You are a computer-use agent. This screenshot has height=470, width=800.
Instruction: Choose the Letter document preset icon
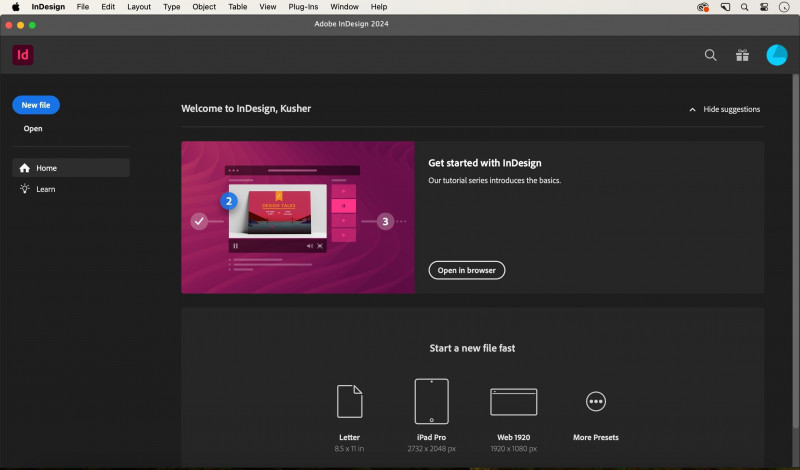(x=350, y=401)
